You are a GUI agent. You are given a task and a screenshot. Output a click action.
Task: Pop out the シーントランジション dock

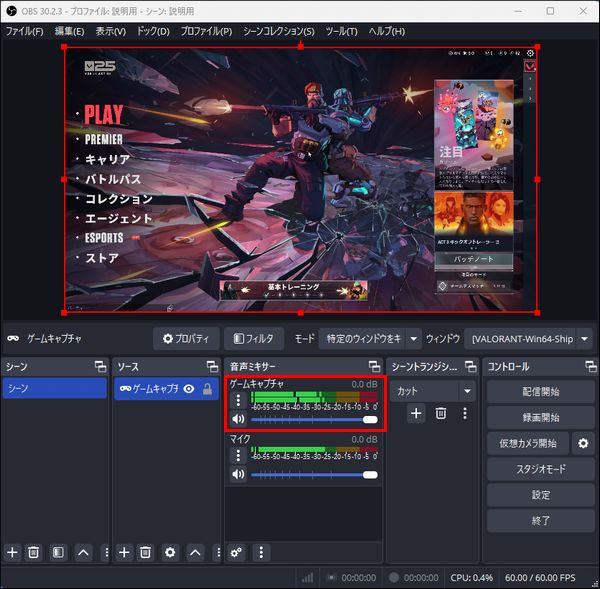471,367
